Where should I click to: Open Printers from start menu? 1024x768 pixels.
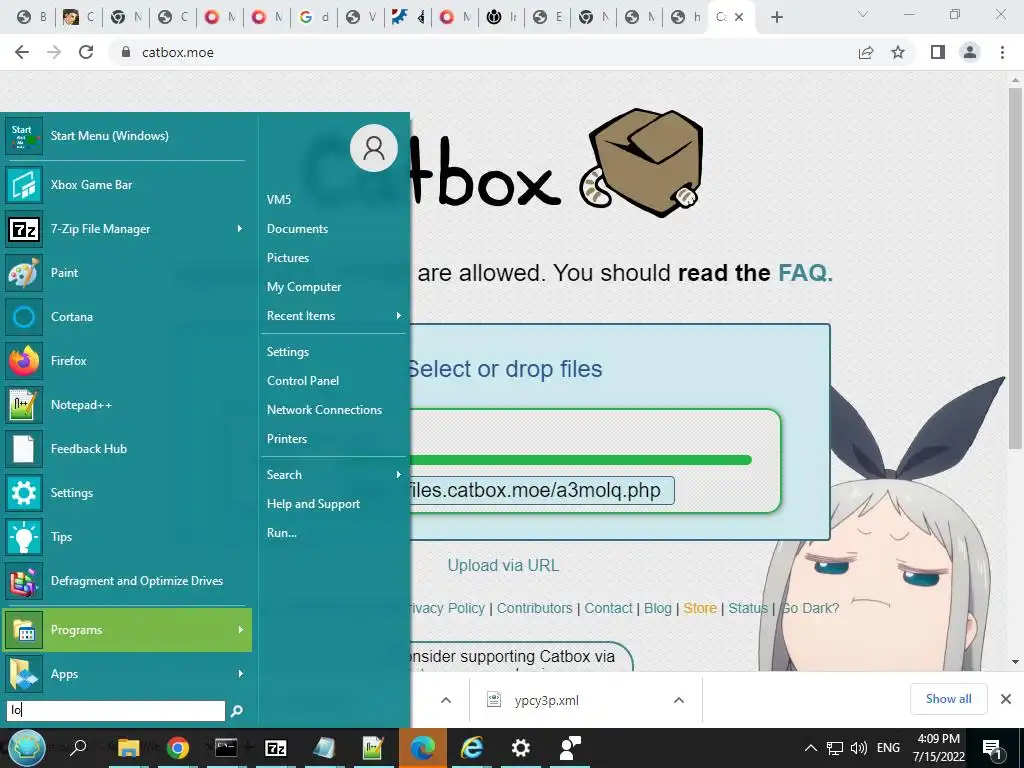coord(287,439)
